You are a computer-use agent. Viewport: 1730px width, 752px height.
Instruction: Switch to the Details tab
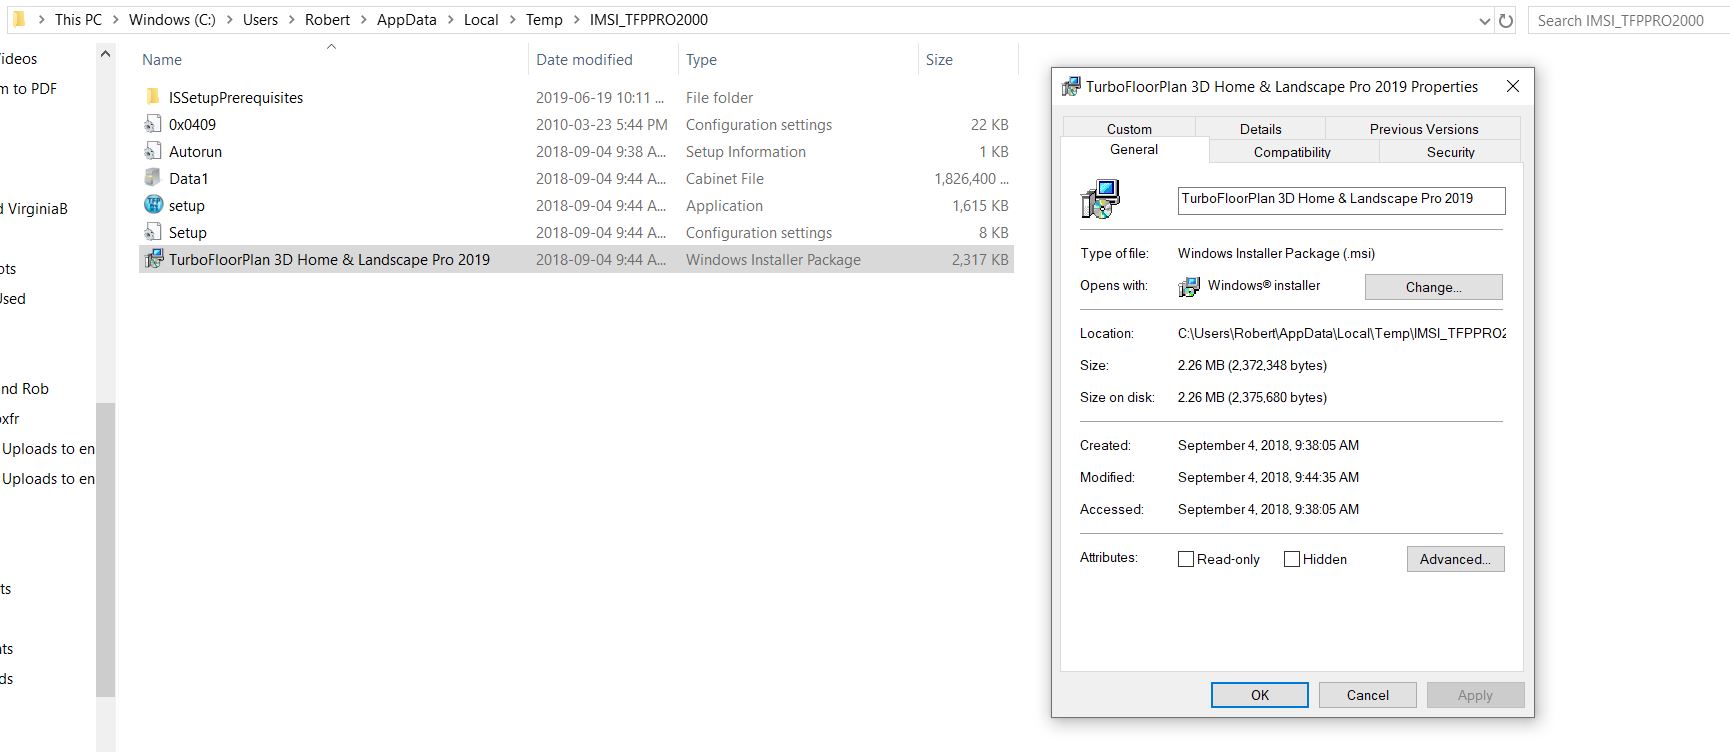click(x=1260, y=128)
